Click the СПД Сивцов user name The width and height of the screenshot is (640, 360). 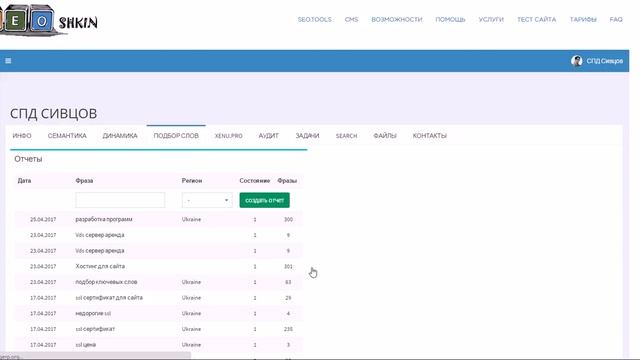604,61
